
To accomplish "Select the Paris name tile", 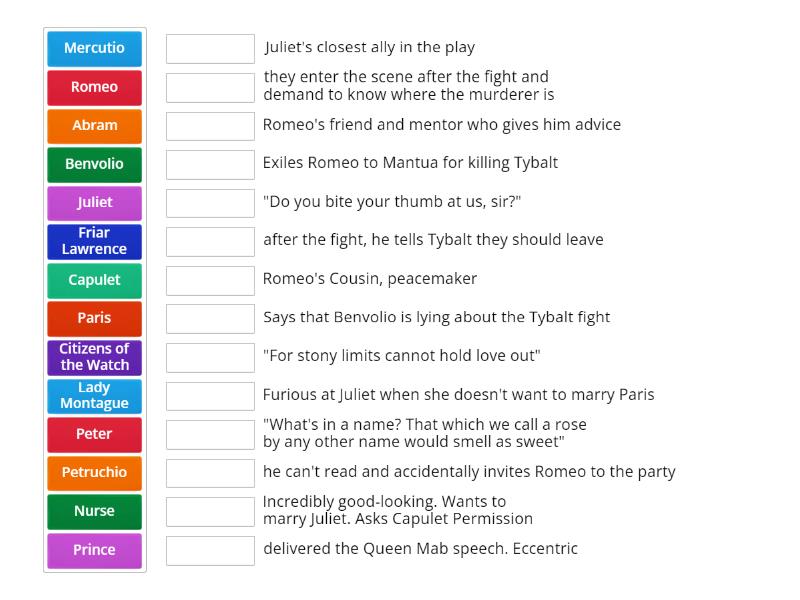I will click(94, 319).
